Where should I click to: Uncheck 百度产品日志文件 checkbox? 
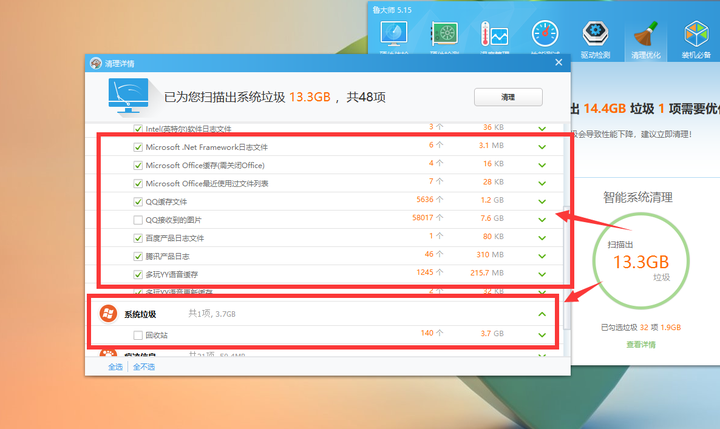click(138, 238)
